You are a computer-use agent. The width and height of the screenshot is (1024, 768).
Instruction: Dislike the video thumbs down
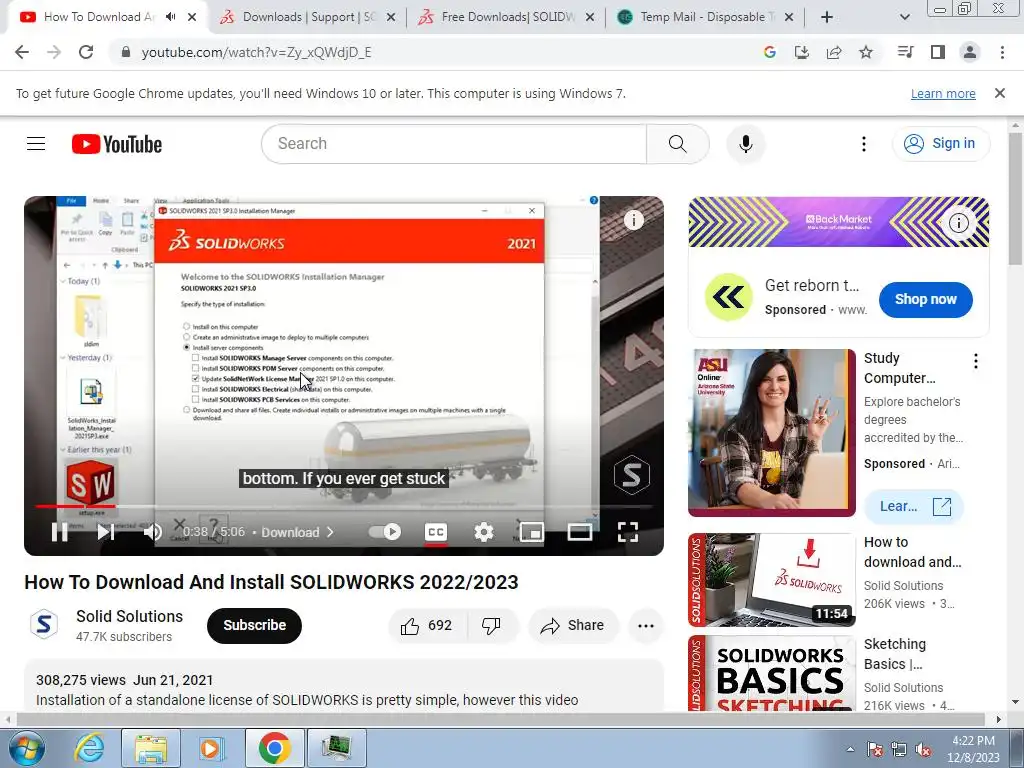coord(491,626)
